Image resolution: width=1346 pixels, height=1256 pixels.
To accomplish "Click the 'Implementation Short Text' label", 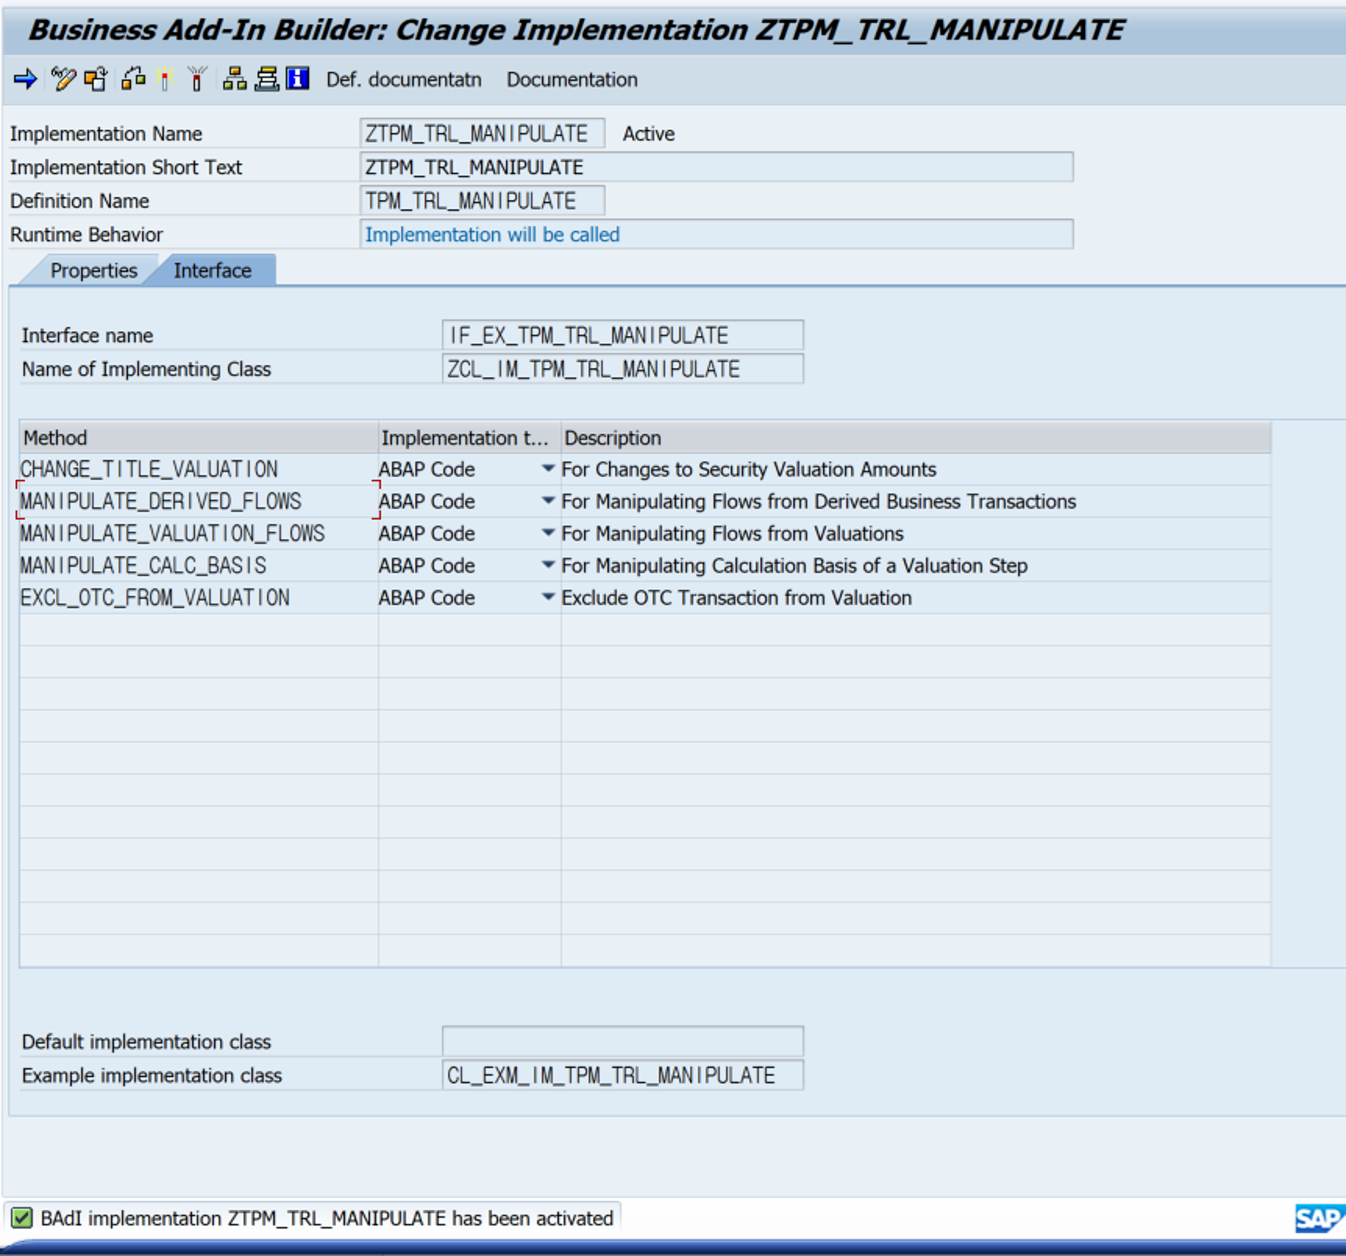I will (126, 167).
